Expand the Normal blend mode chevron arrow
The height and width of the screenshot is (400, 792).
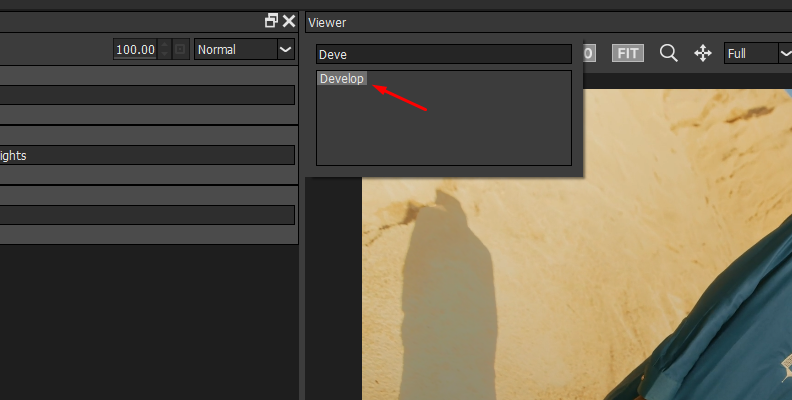click(285, 49)
